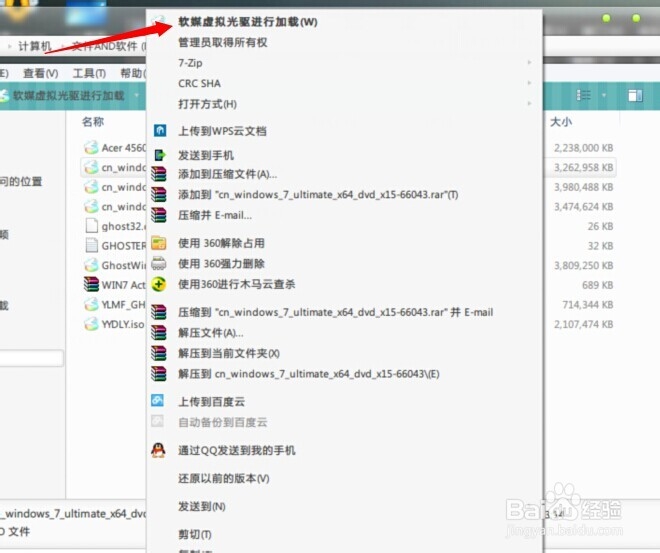This screenshot has height=553, width=660.
Task: Click size value 2,238,000 KB
Action: click(x=583, y=148)
